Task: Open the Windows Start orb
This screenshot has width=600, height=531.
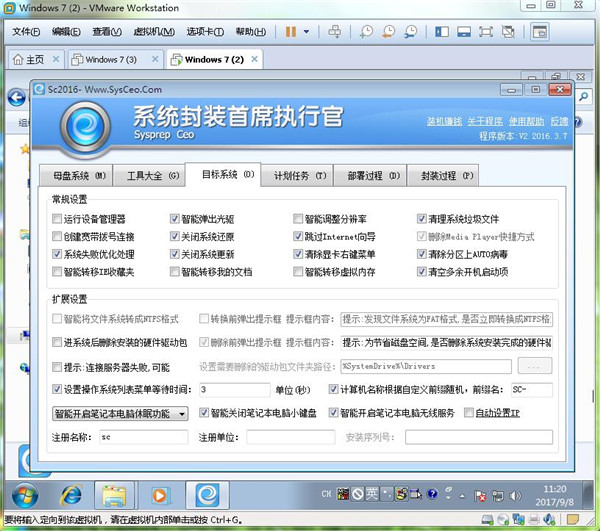Action: click(25, 496)
